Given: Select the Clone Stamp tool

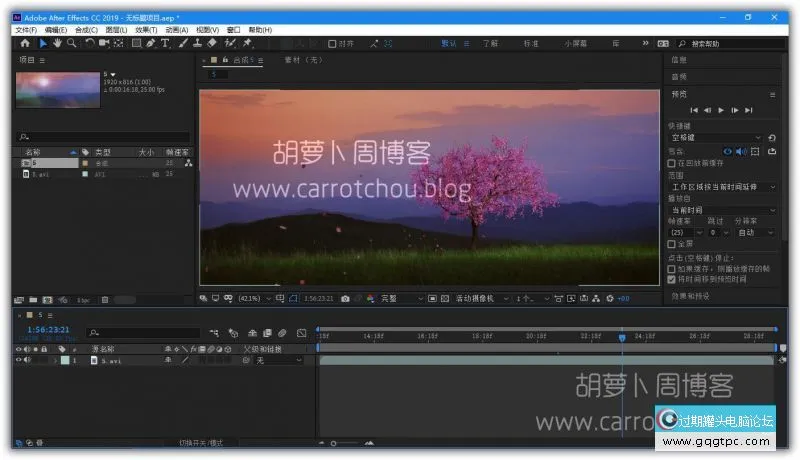Looking at the screenshot, I should pyautogui.click(x=197, y=43).
